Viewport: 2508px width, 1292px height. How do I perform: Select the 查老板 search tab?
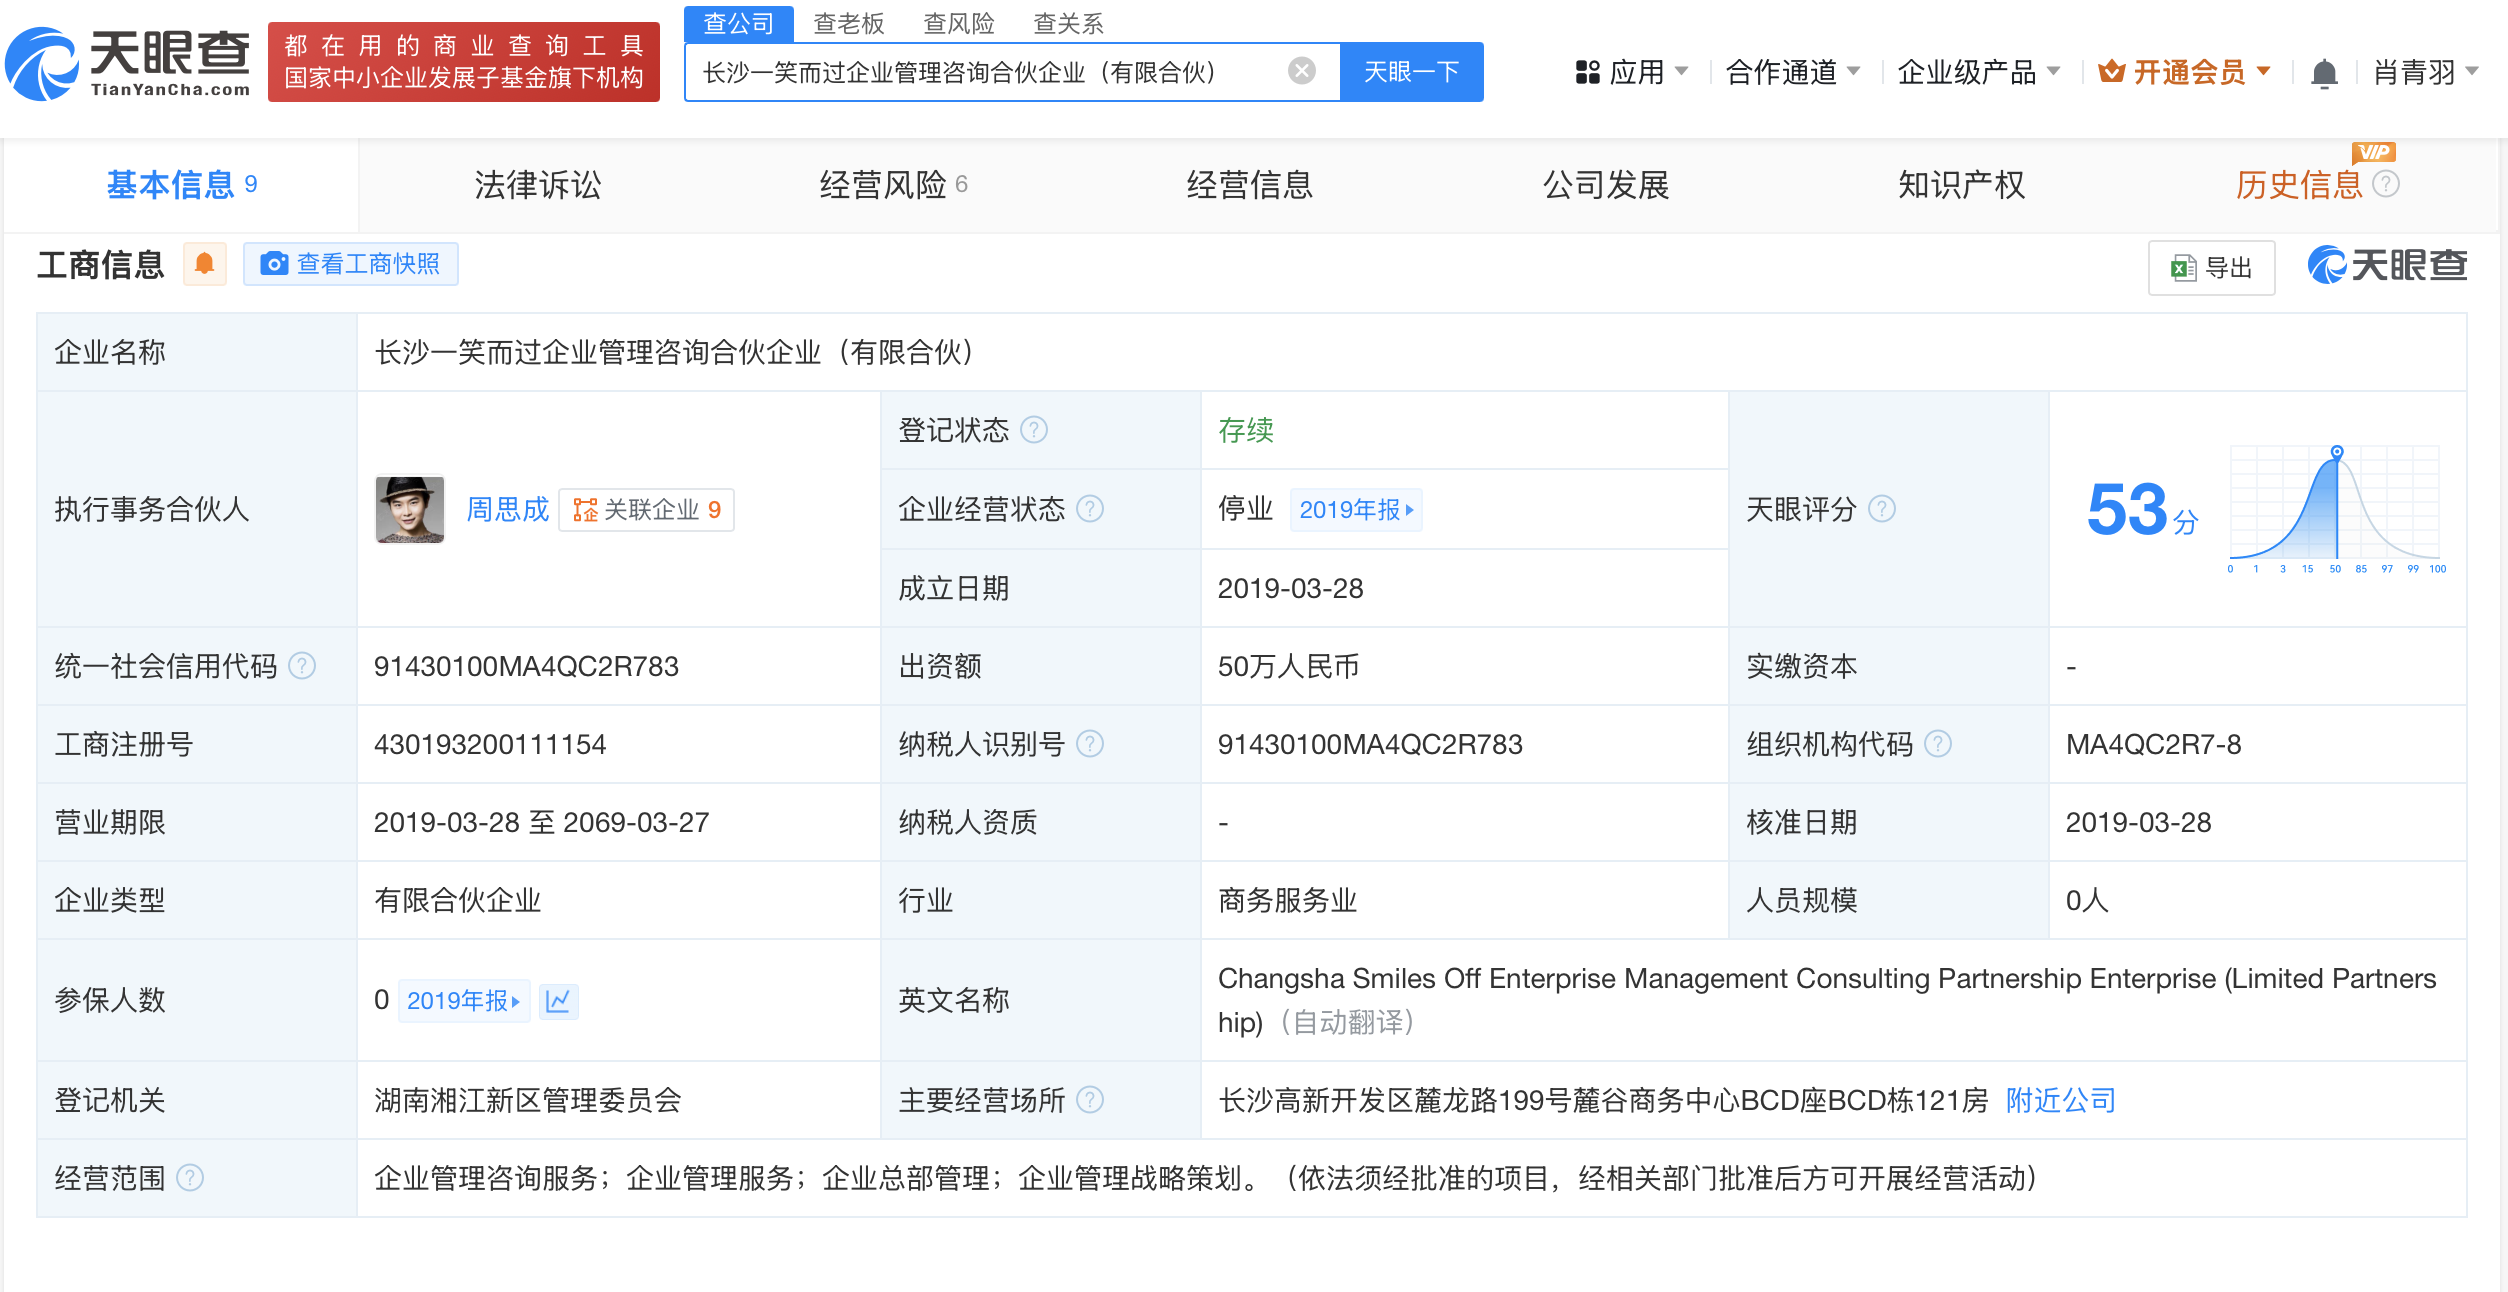[x=849, y=23]
